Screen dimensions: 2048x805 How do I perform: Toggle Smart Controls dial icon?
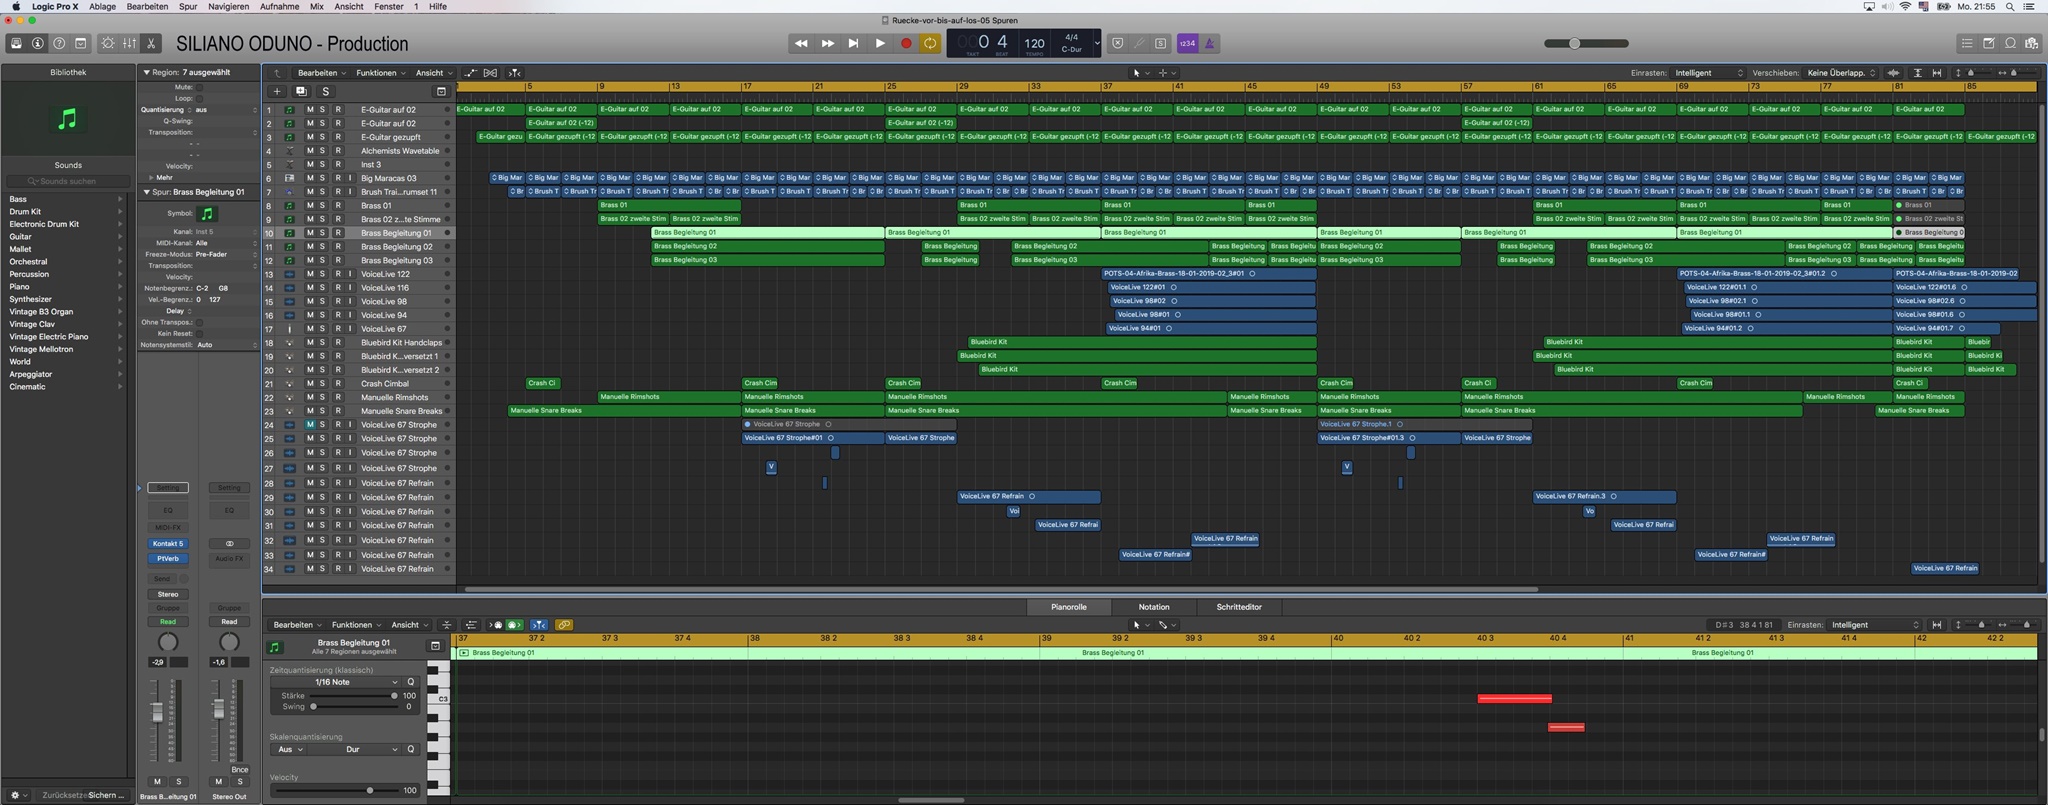(108, 43)
